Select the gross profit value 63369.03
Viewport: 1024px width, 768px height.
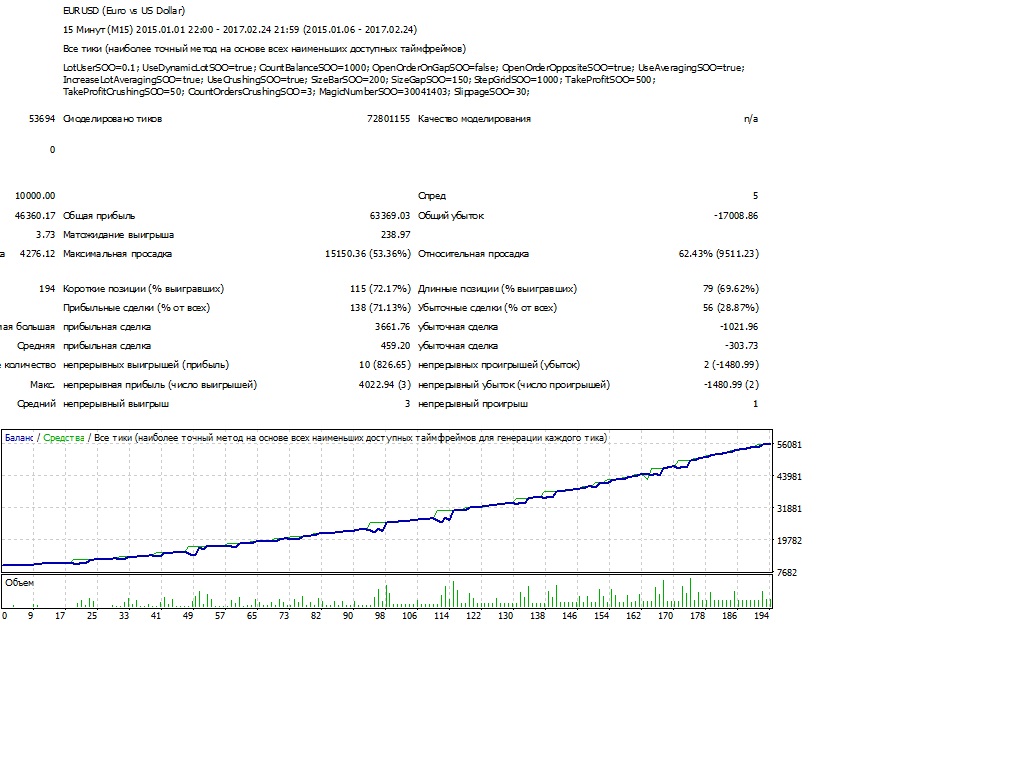(390, 216)
